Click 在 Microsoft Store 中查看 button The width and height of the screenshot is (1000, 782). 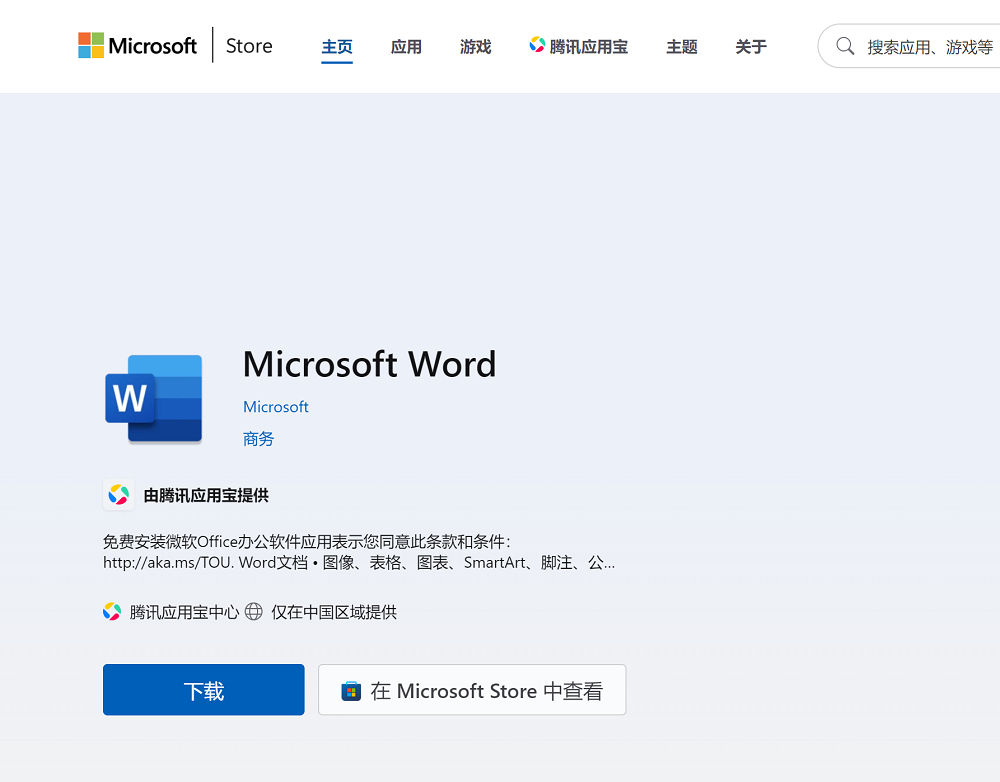coord(472,690)
